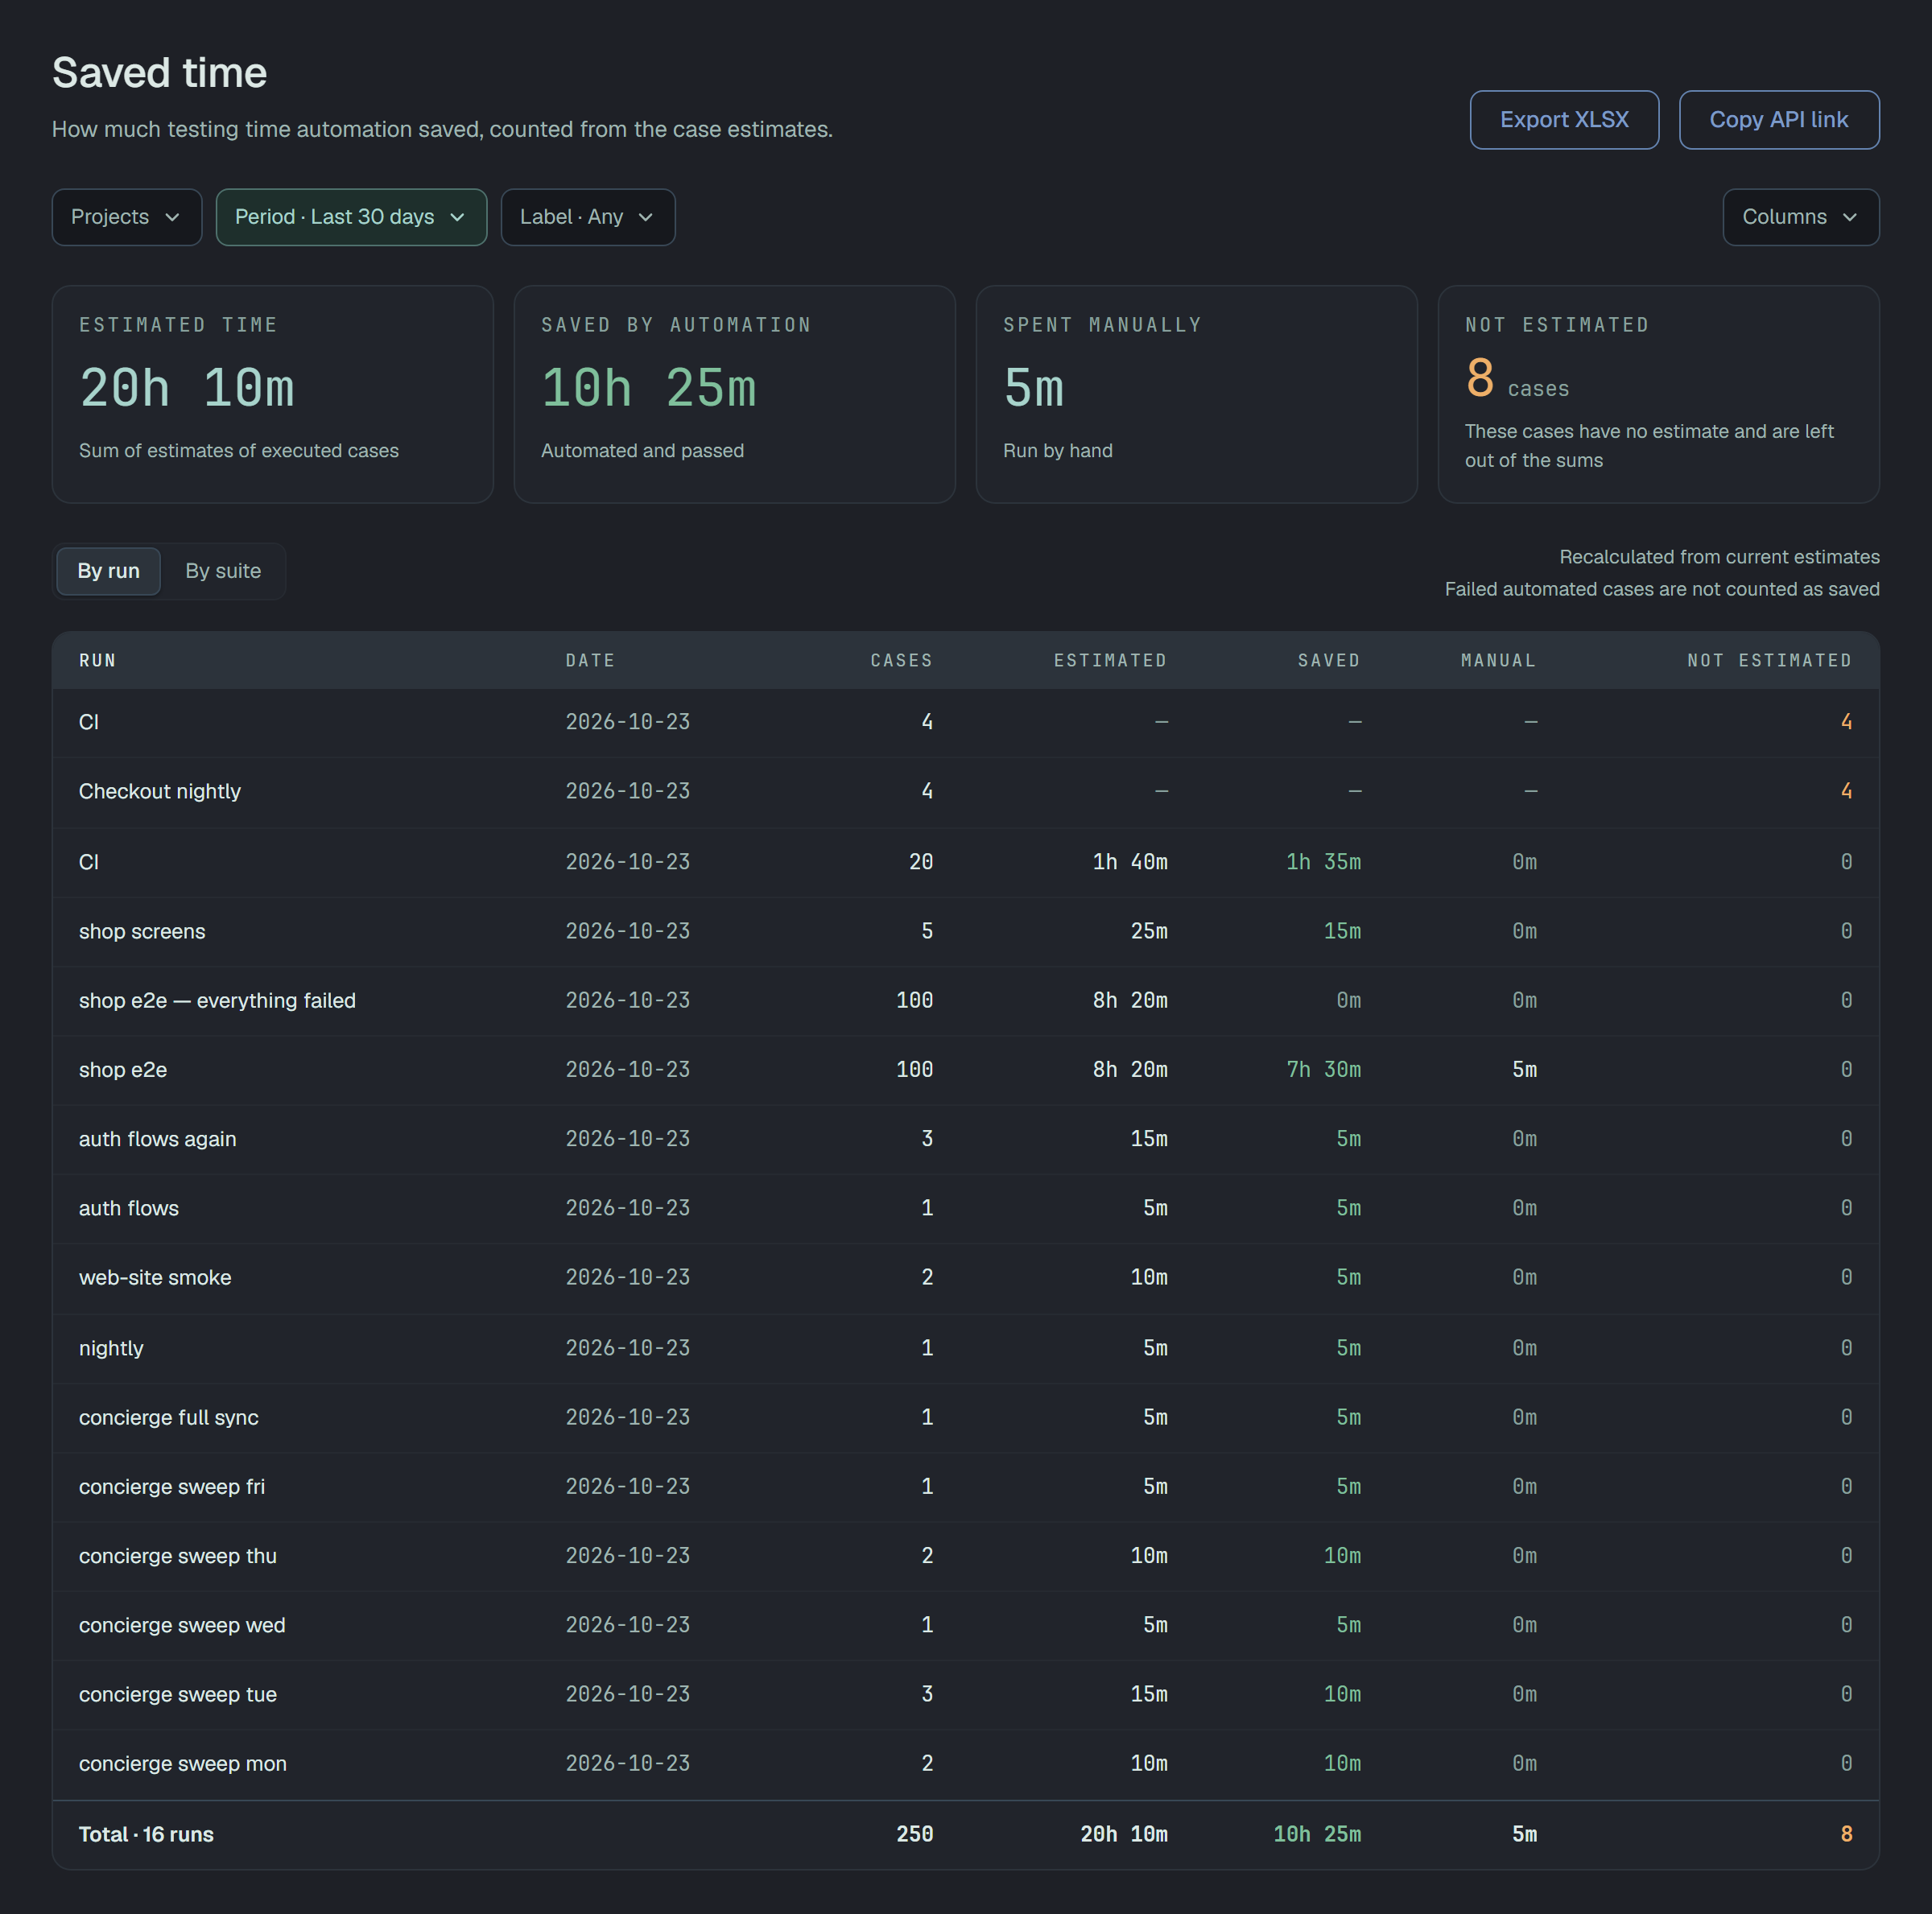Open the nightly run row
The height and width of the screenshot is (1914, 1932).
[x=966, y=1348]
